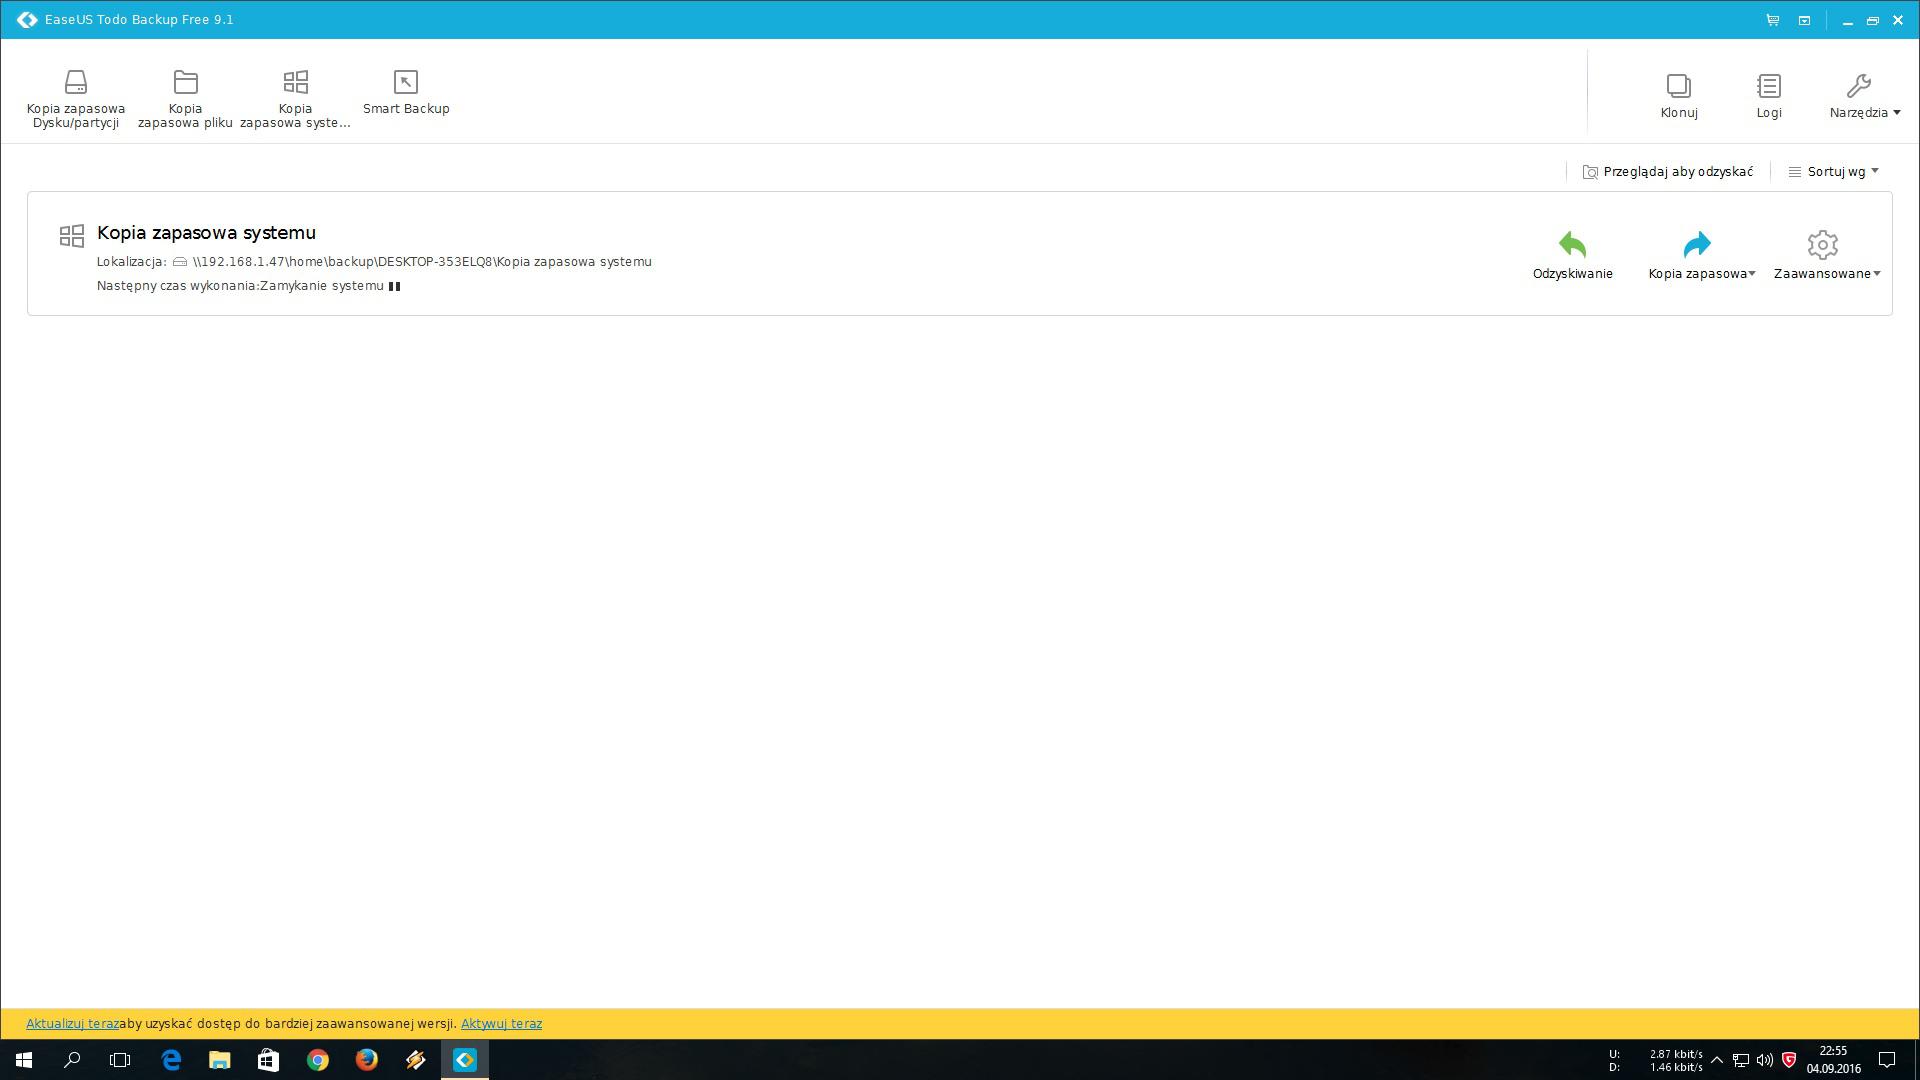Open Google Chrome from the taskbar
Viewport: 1920px width, 1080px height.
click(x=318, y=1060)
